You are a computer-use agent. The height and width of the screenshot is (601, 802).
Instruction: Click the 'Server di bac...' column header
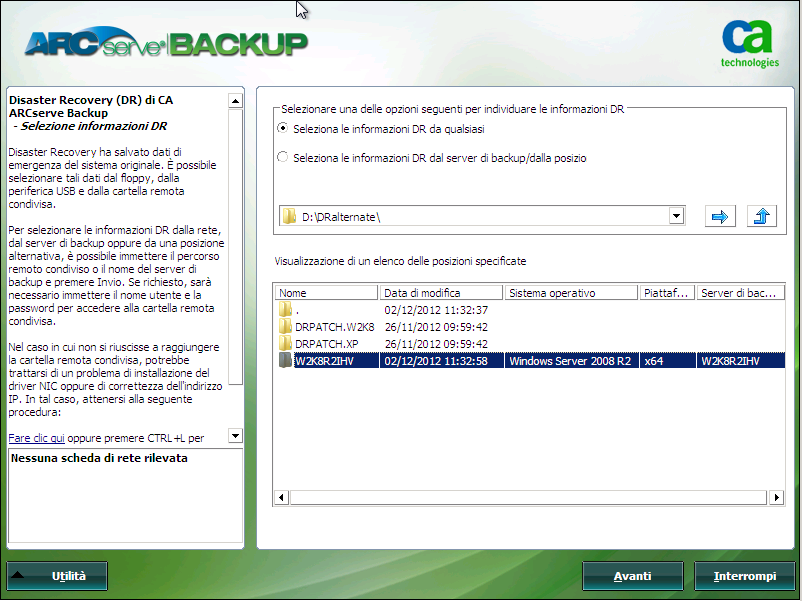(x=741, y=293)
